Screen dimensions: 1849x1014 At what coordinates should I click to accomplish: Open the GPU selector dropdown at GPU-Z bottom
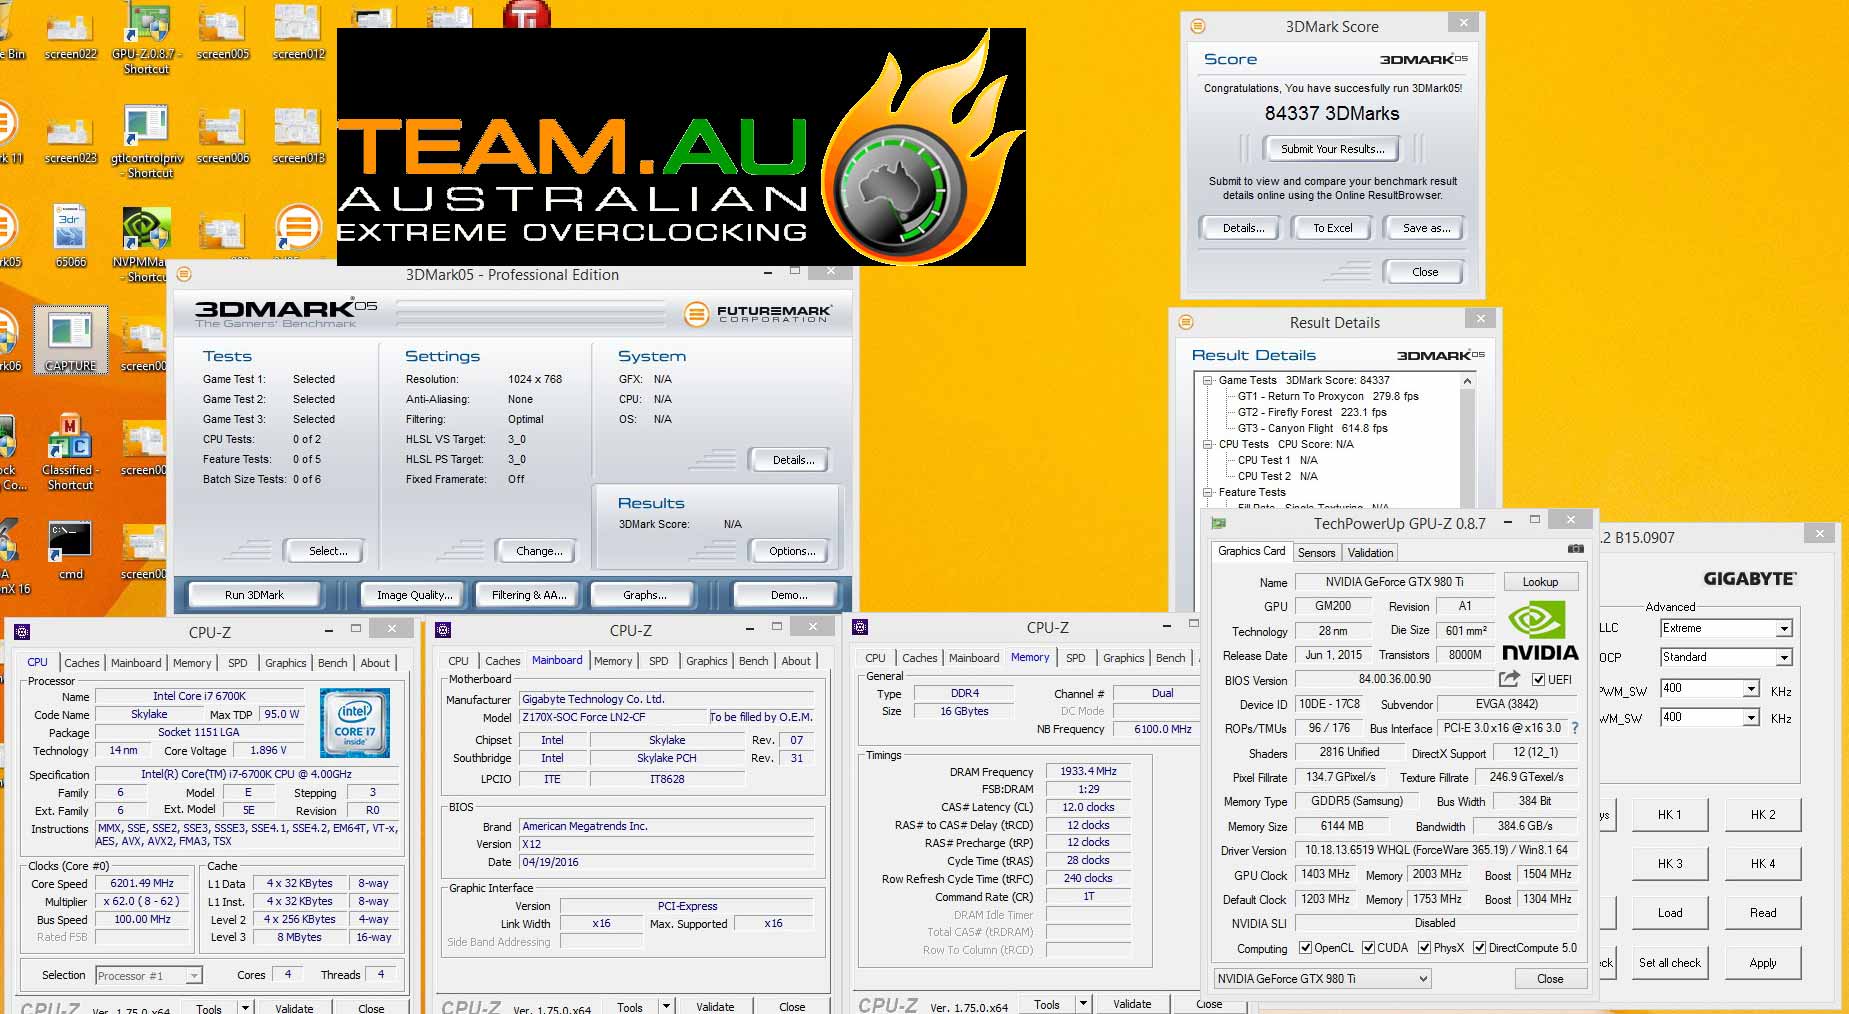[1322, 979]
